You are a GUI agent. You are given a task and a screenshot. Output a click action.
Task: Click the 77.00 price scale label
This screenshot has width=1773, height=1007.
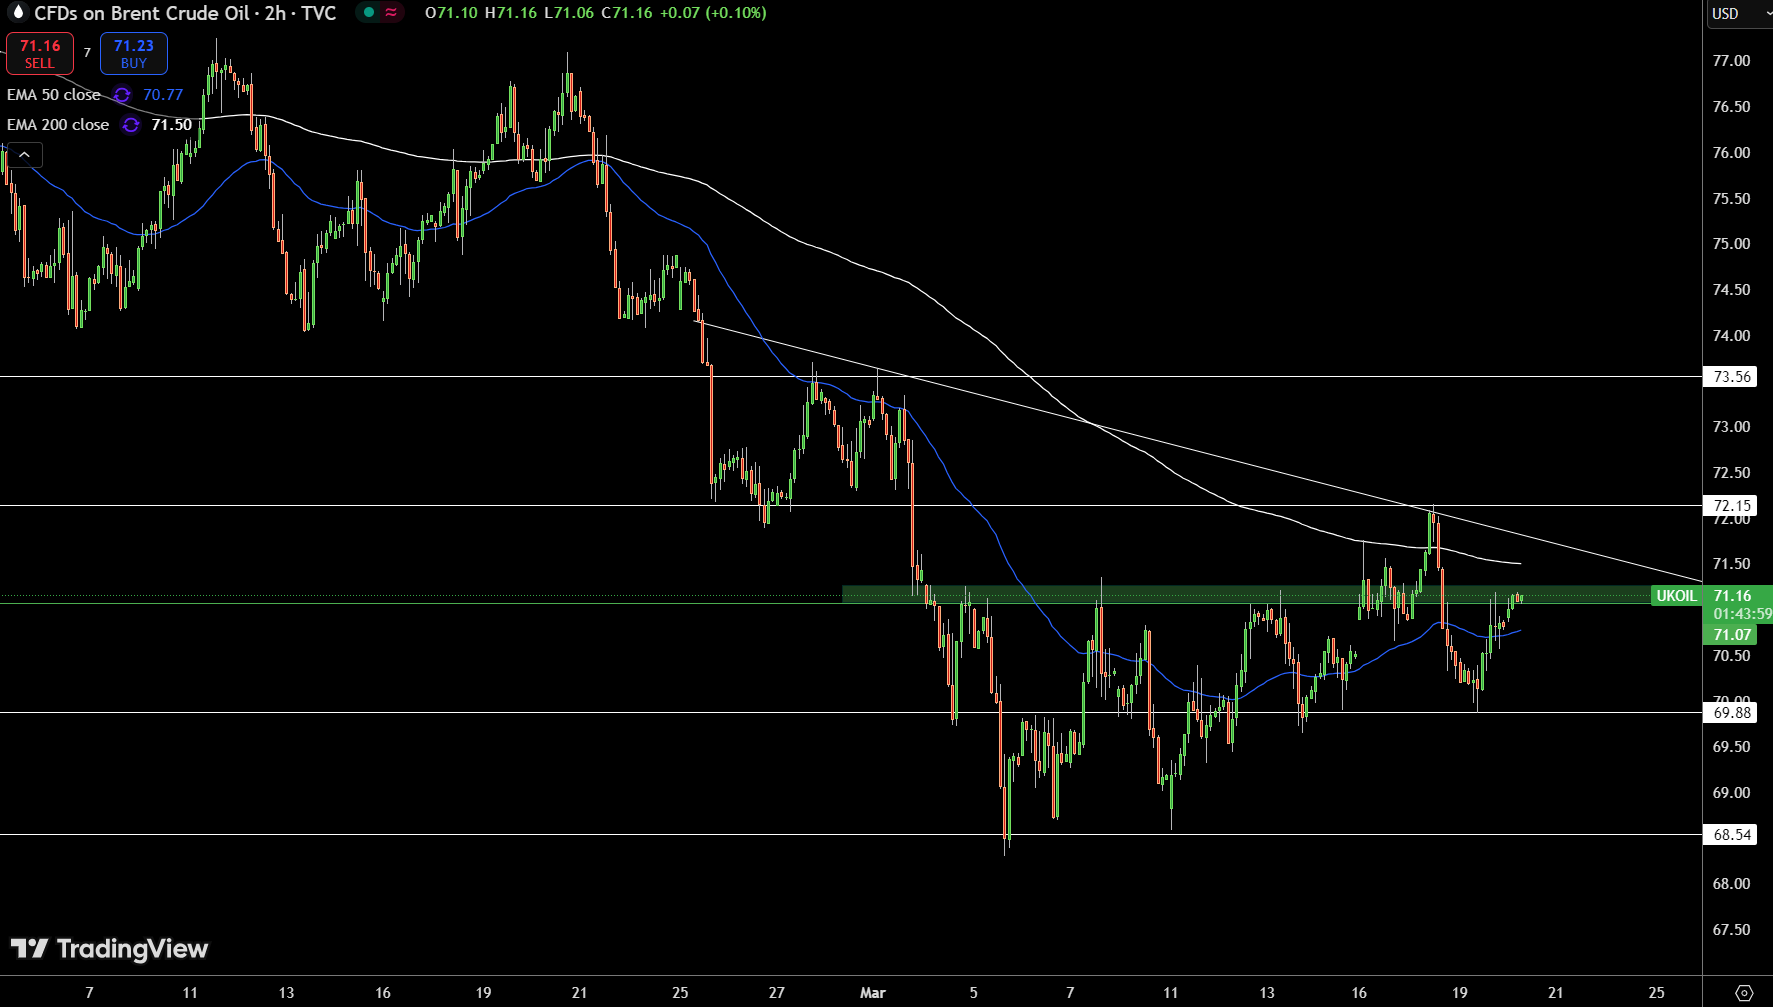tap(1731, 61)
